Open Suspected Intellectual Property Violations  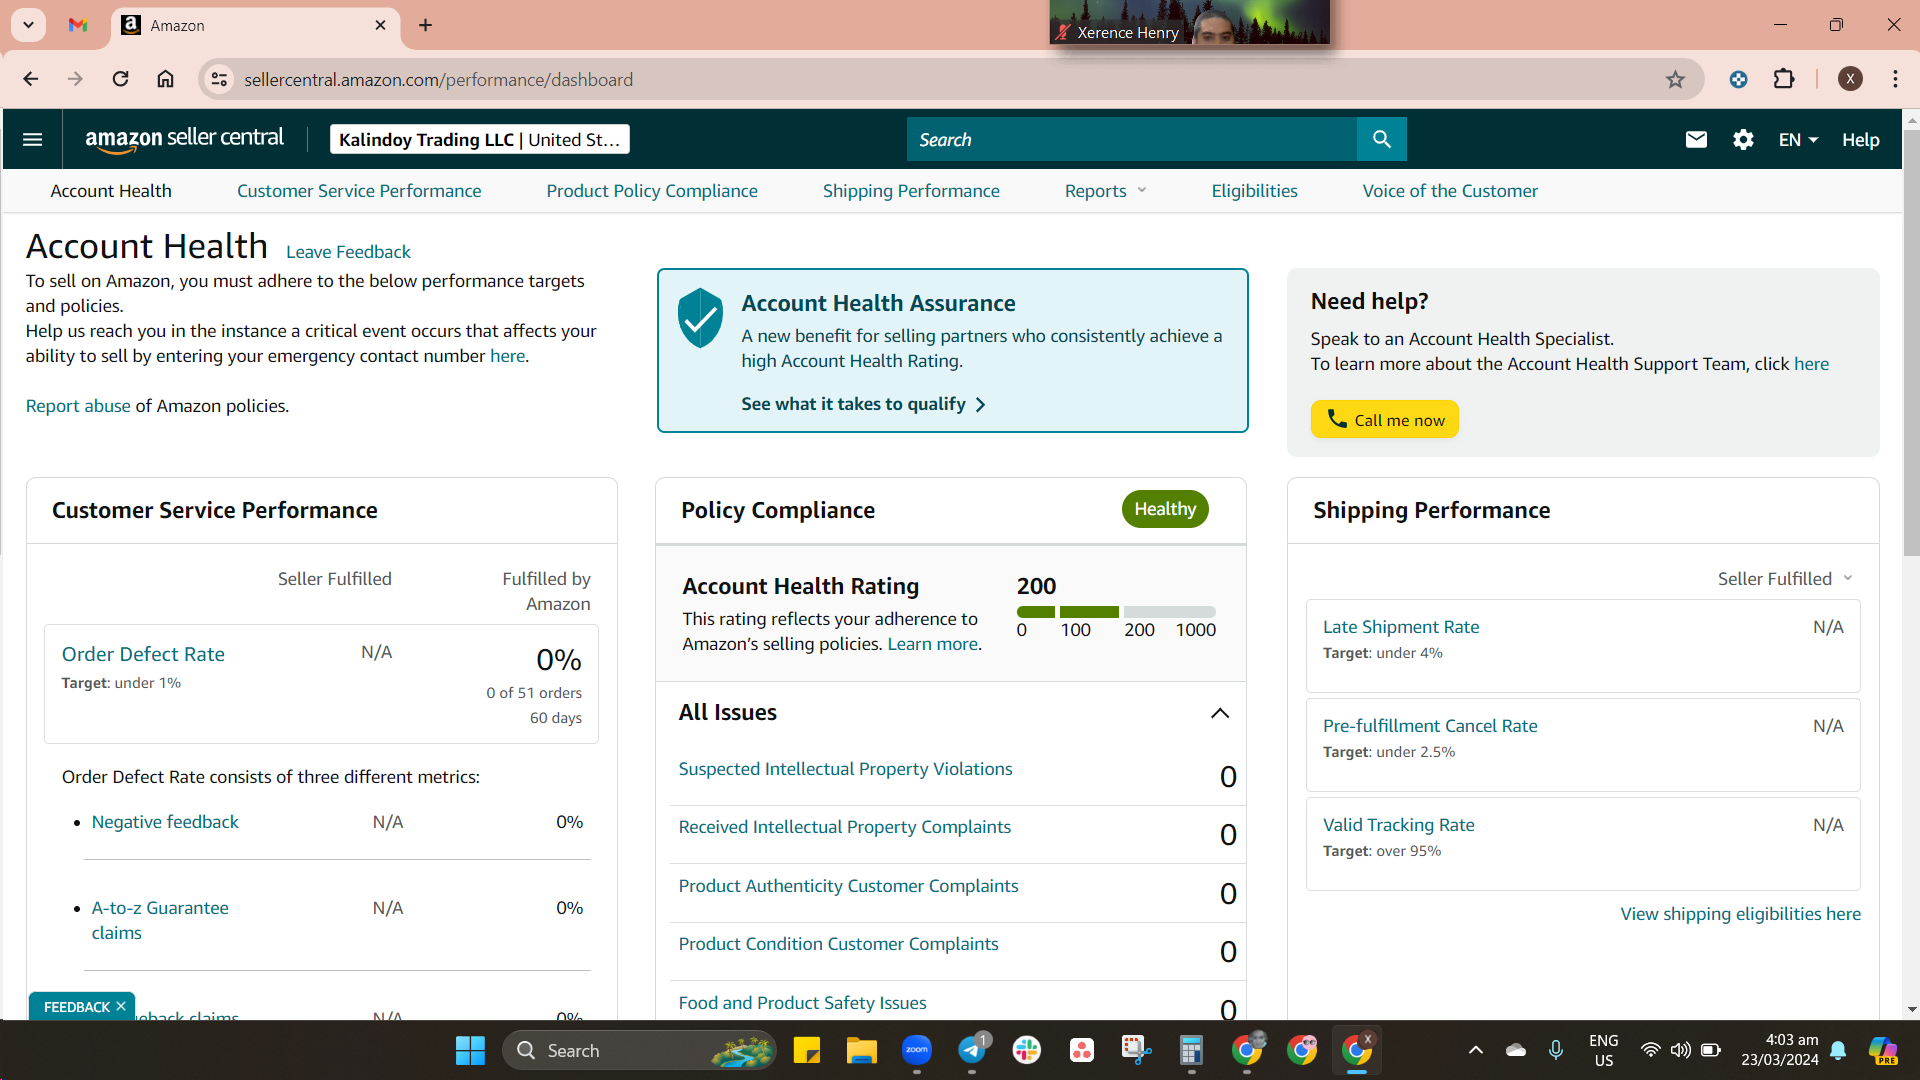point(845,769)
